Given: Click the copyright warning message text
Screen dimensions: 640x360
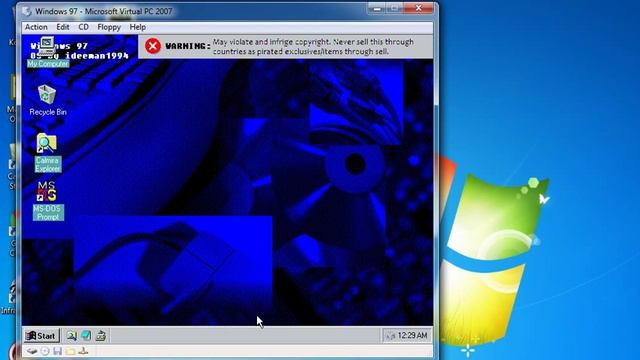Looking at the screenshot, I should [313, 47].
